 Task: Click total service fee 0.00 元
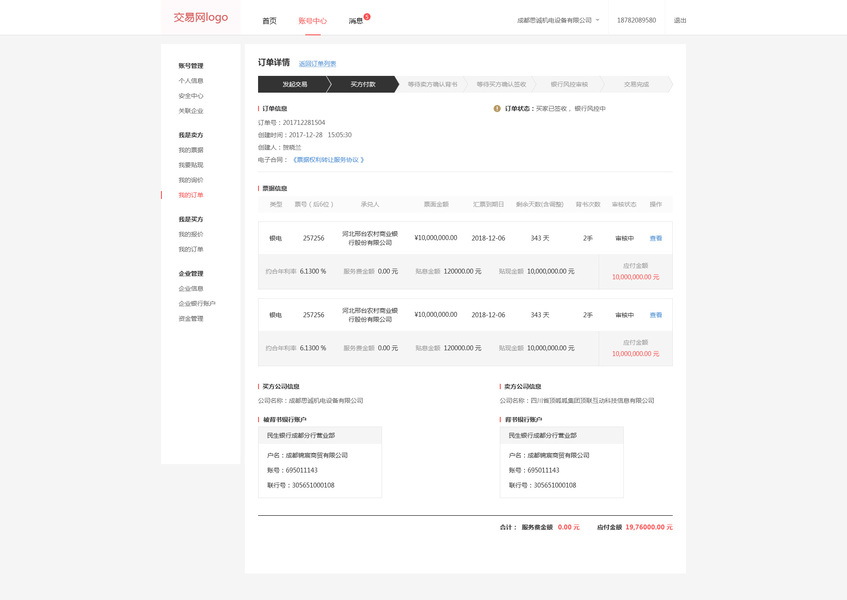click(x=568, y=527)
